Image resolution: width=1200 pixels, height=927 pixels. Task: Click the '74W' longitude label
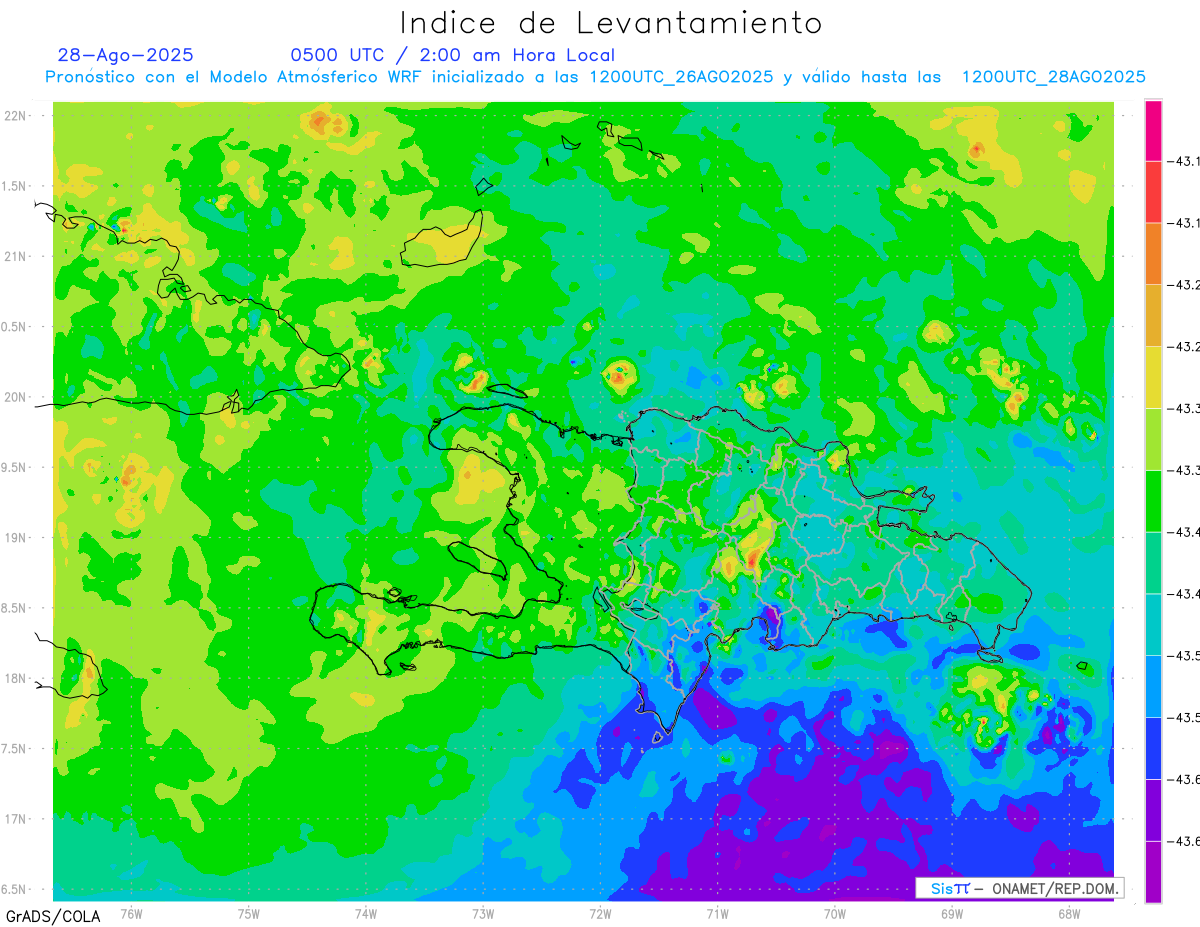(366, 914)
